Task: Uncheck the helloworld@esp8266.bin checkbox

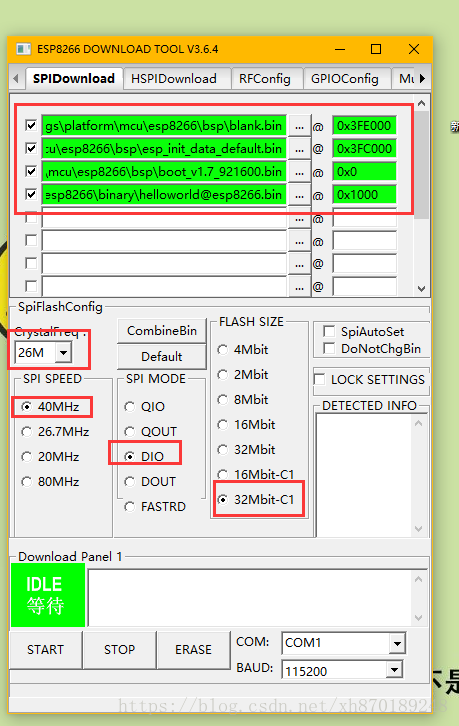Action: pyautogui.click(x=31, y=194)
